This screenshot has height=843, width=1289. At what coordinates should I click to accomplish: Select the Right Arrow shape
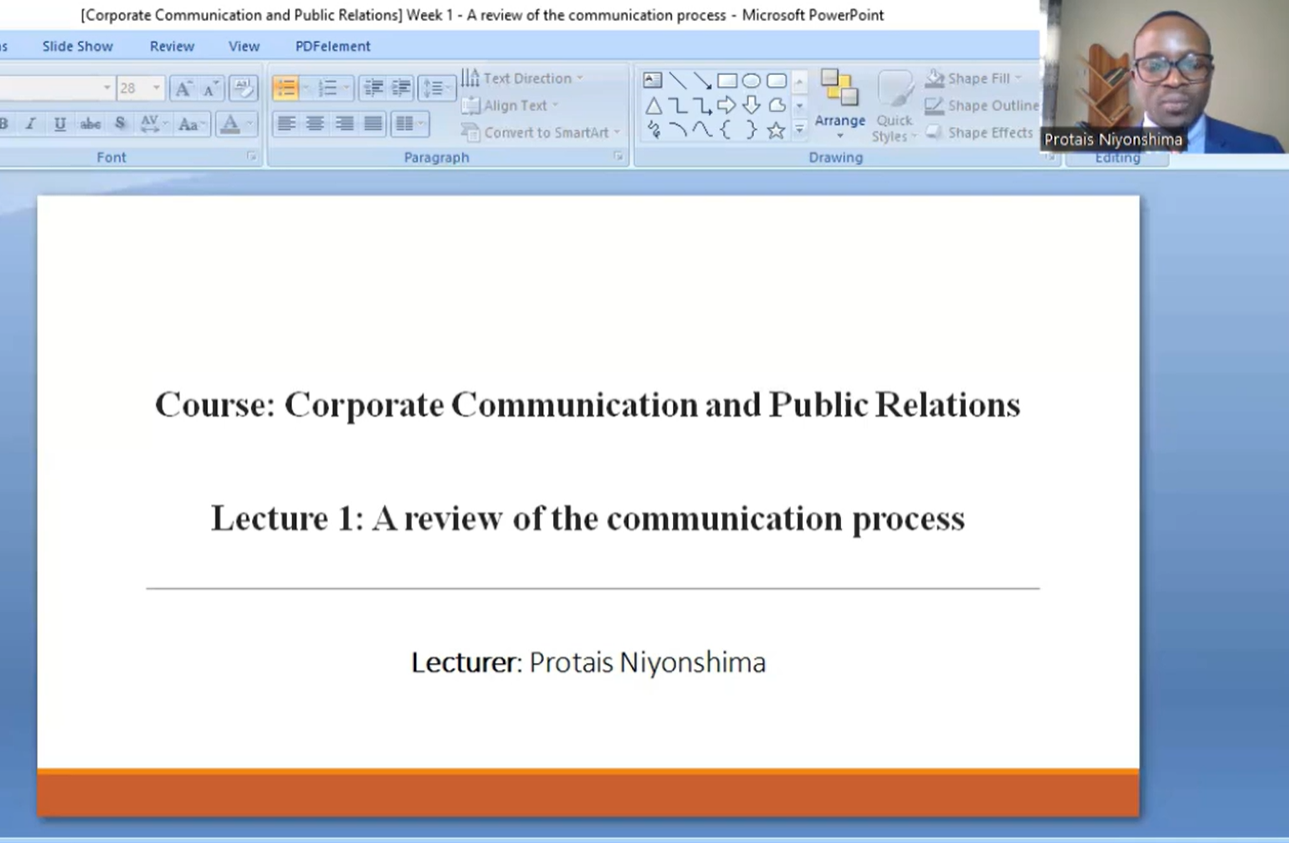tap(727, 105)
